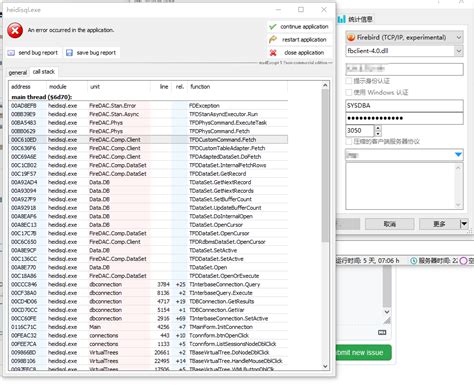Select the TFDCustomTableAdapter.Fetch row

[x=149, y=148]
